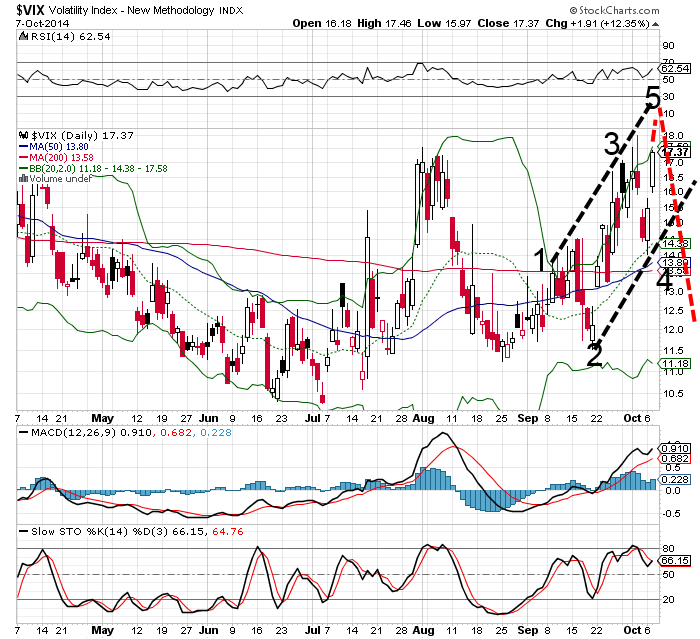Click the '7-Oct-2014' date
The image size is (700, 639).
pos(42,24)
